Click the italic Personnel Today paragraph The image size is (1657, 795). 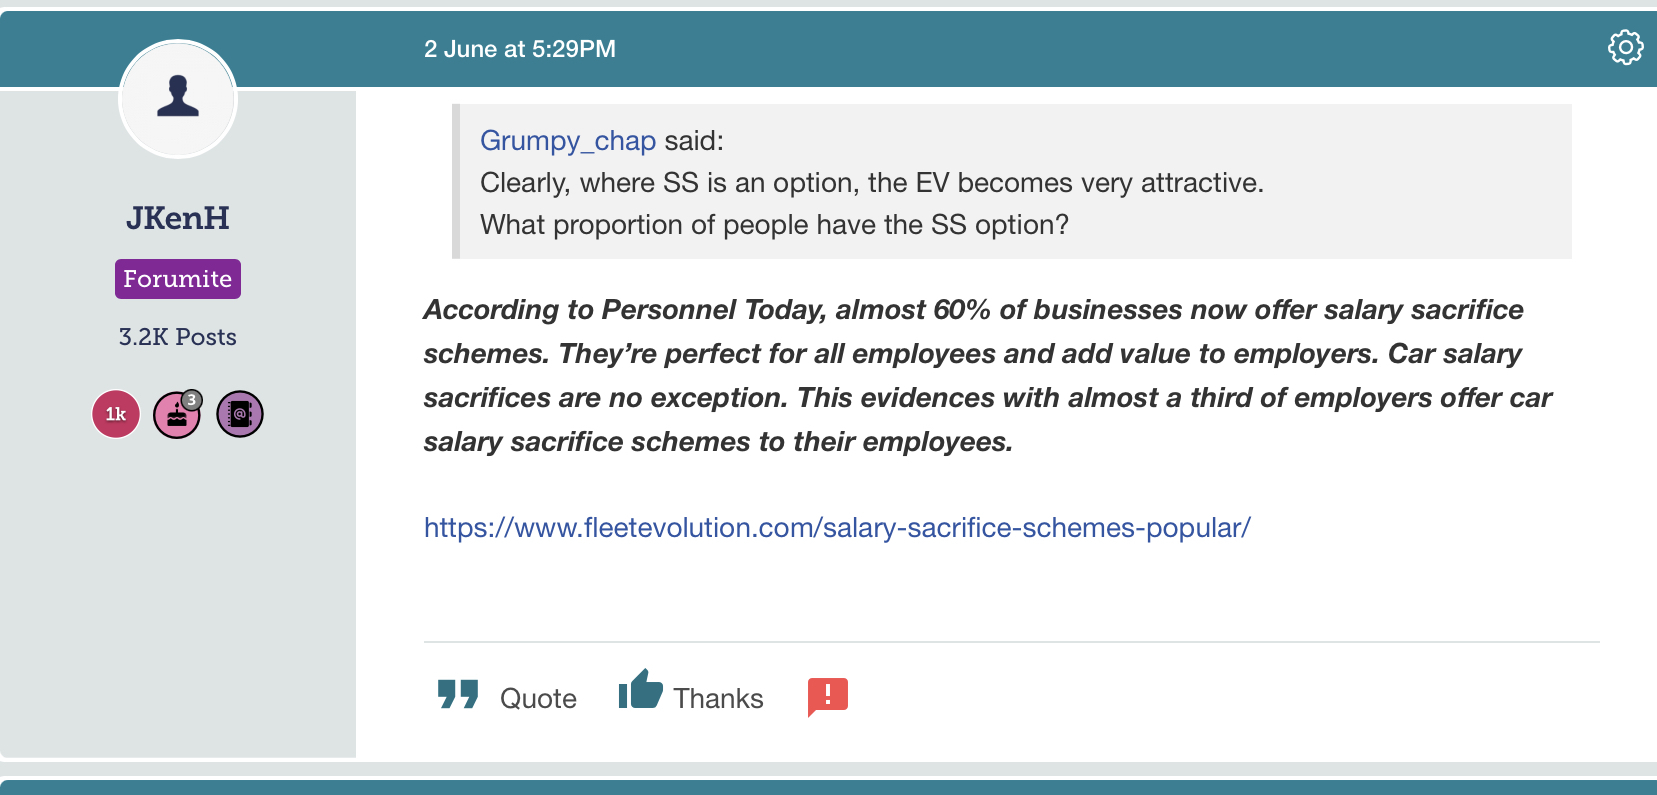(988, 376)
